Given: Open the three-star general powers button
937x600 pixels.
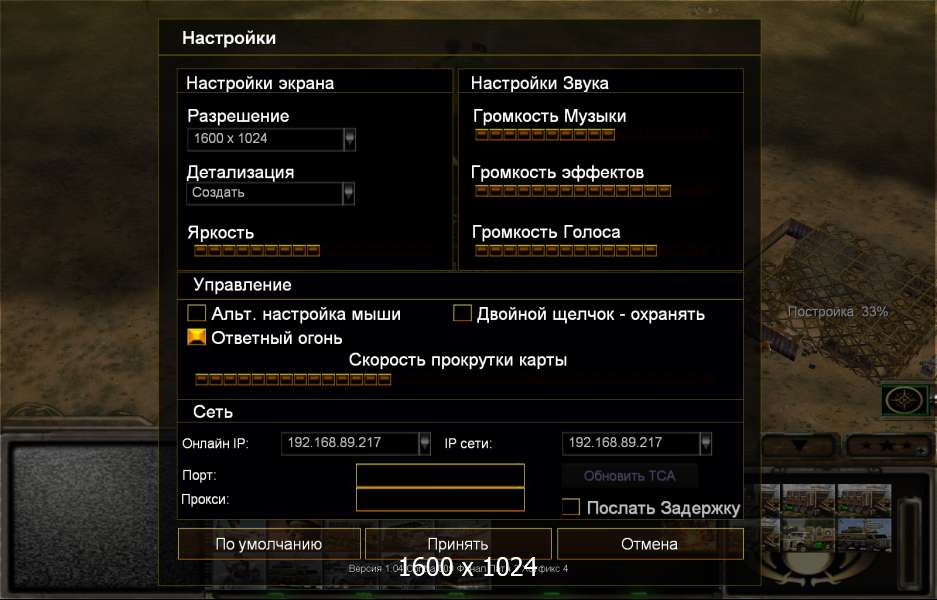Looking at the screenshot, I should click(887, 446).
